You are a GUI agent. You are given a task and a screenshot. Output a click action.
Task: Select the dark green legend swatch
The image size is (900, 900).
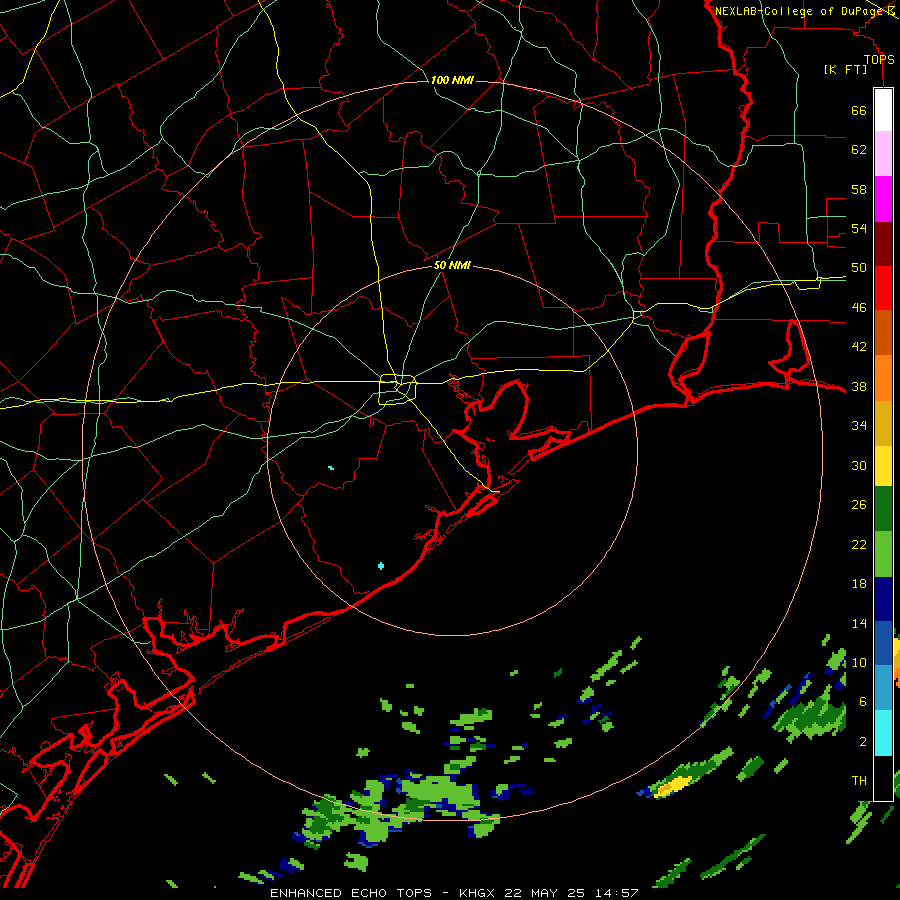tap(883, 509)
